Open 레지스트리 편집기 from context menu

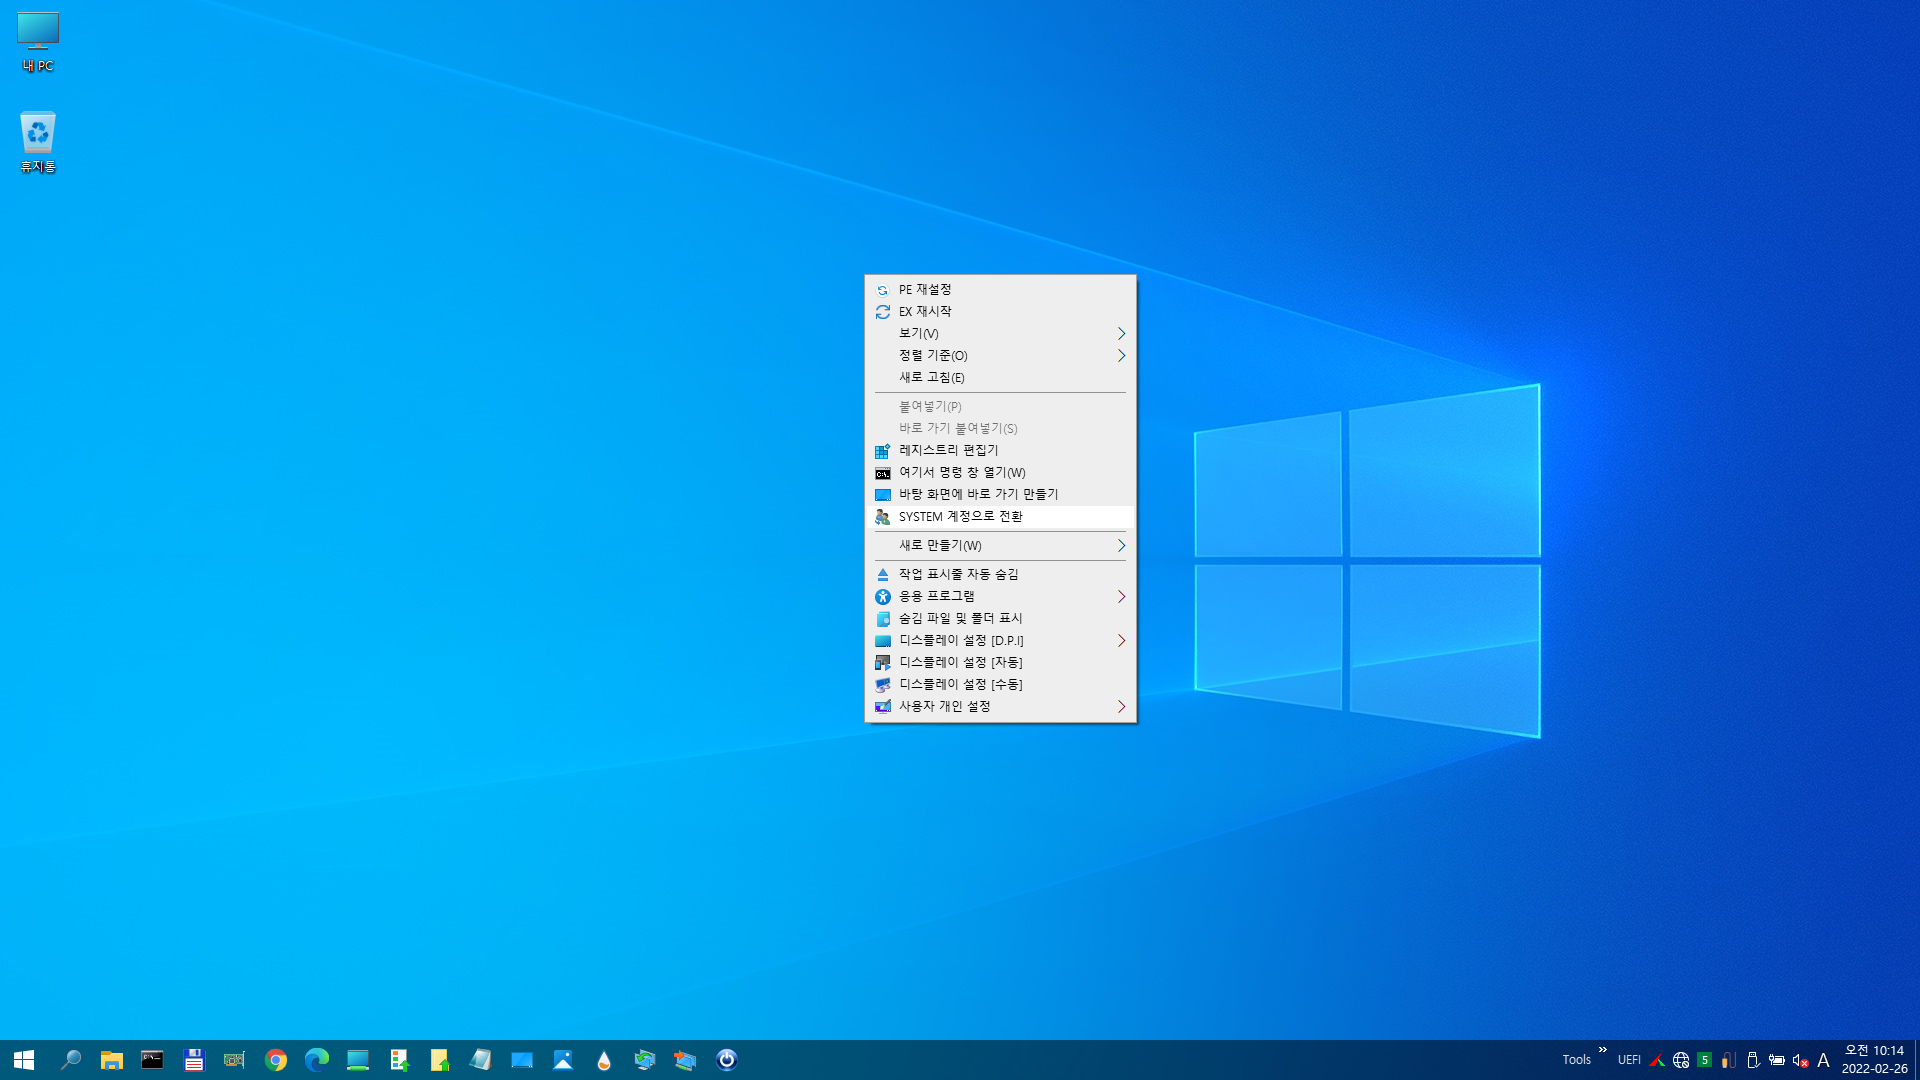point(1000,450)
